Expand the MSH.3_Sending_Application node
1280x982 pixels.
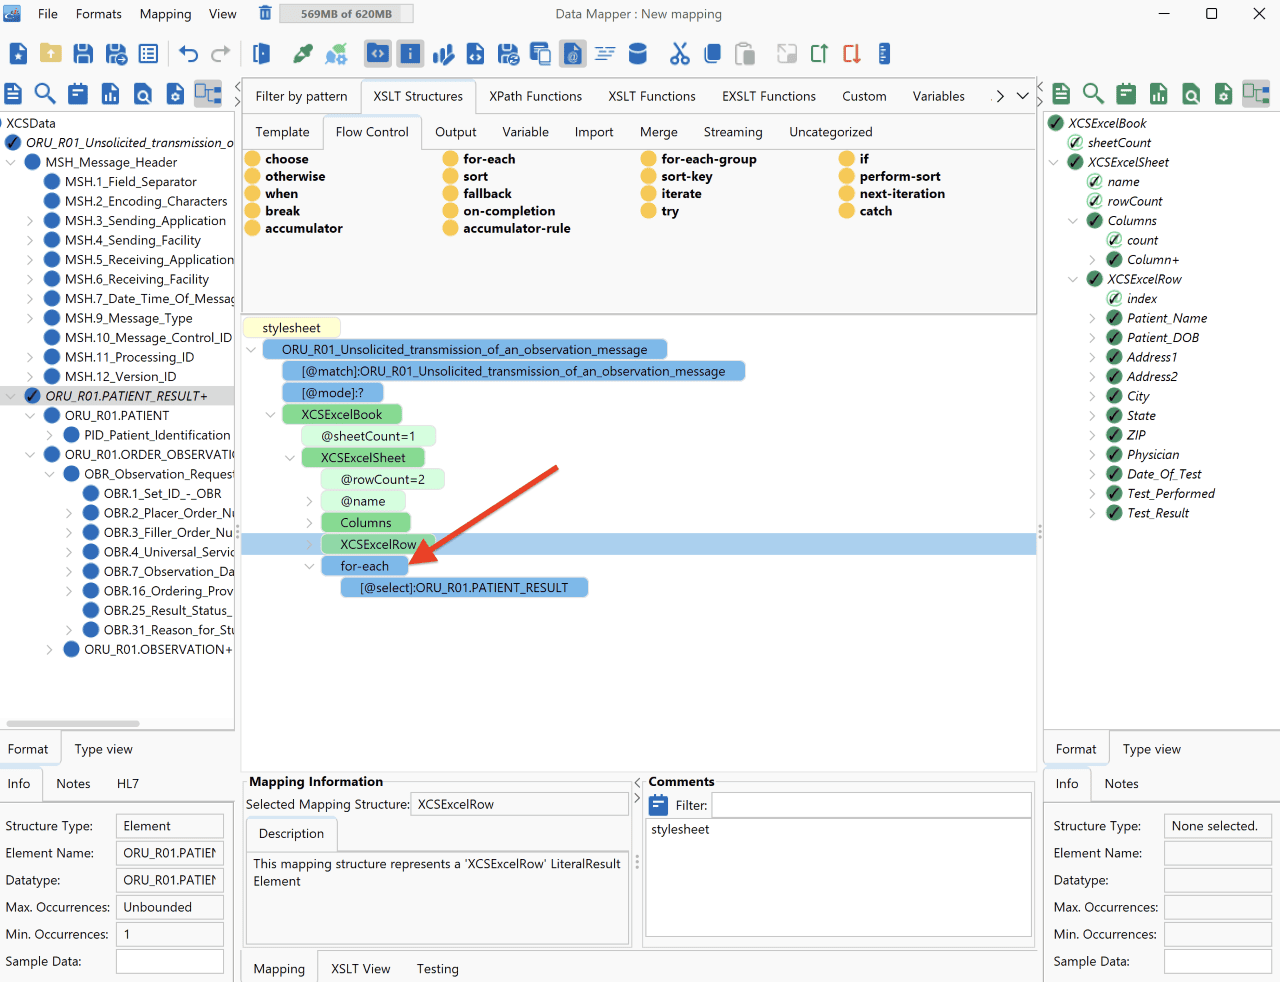[30, 221]
